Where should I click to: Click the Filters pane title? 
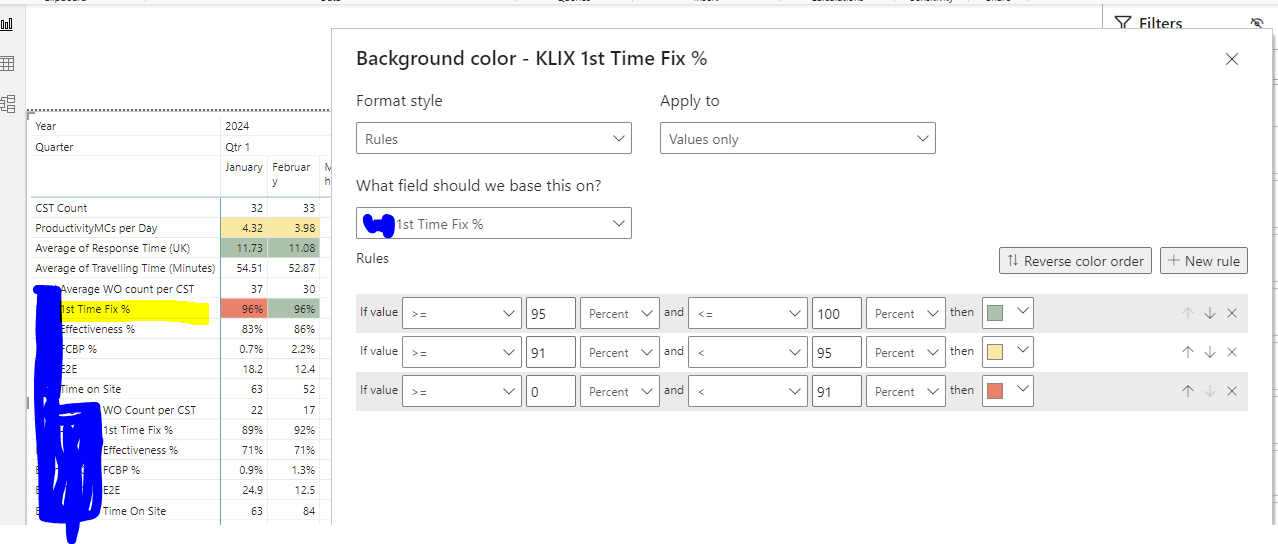[1160, 23]
